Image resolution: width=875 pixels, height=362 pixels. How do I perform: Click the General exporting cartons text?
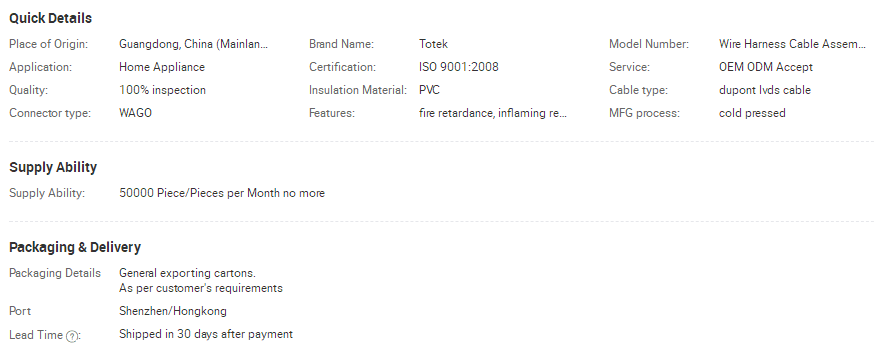(187, 273)
